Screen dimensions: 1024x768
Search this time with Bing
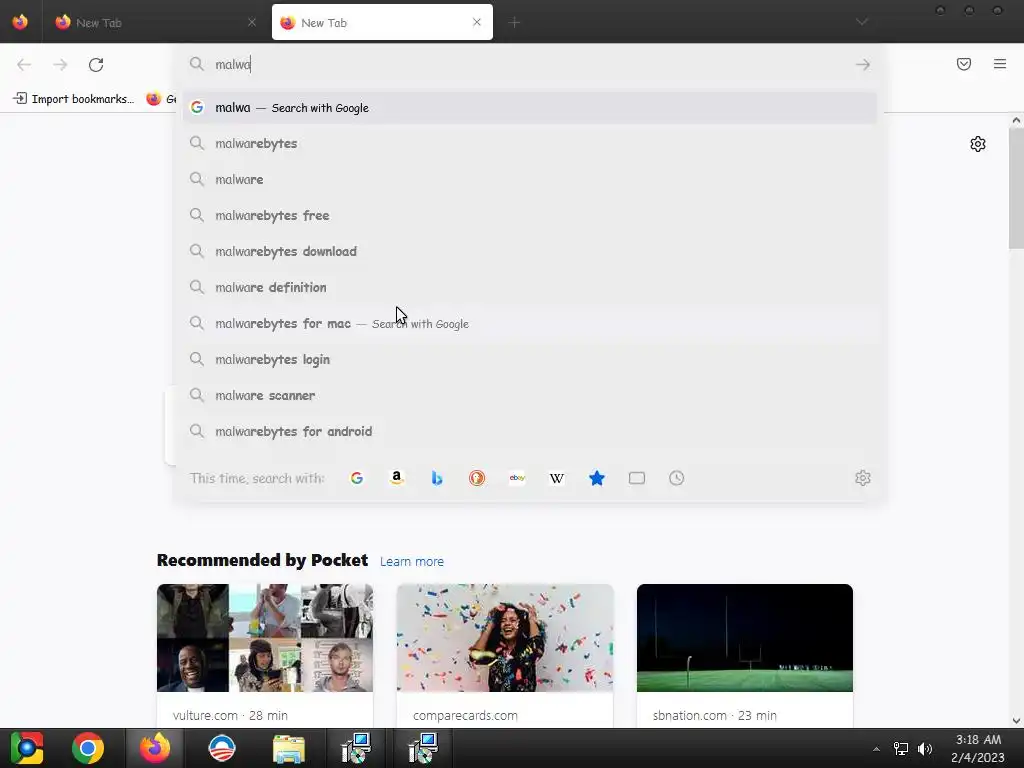(x=437, y=478)
